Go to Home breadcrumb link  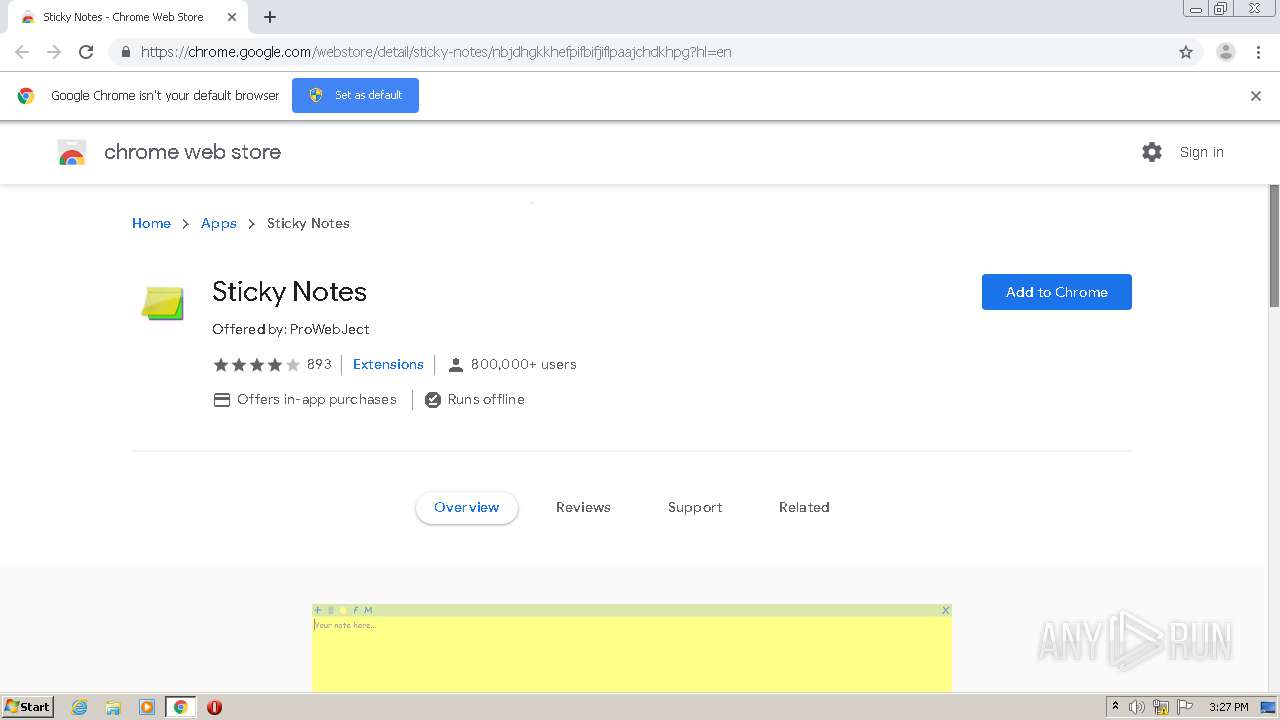coord(151,223)
